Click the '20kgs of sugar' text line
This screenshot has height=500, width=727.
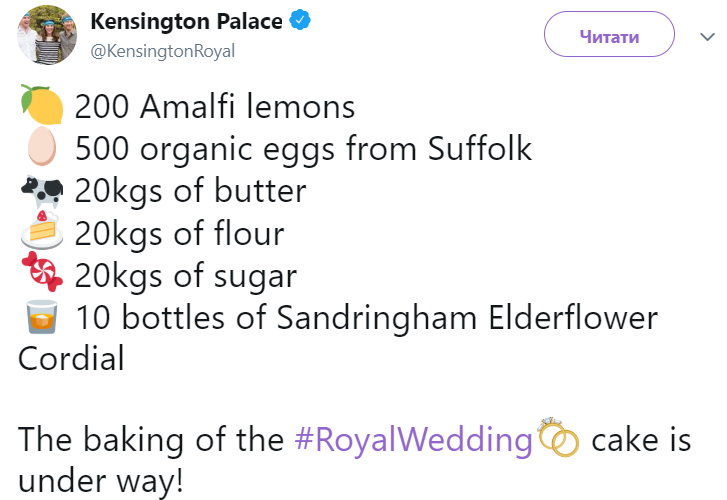[186, 276]
